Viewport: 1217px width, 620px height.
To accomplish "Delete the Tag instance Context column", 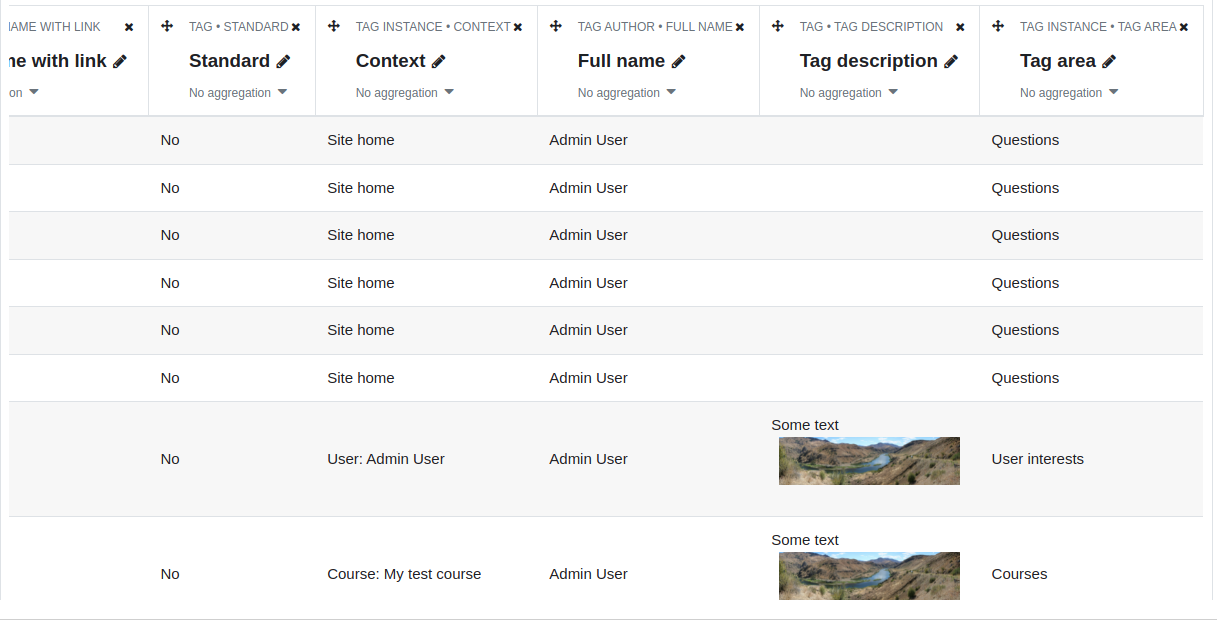I will (518, 27).
